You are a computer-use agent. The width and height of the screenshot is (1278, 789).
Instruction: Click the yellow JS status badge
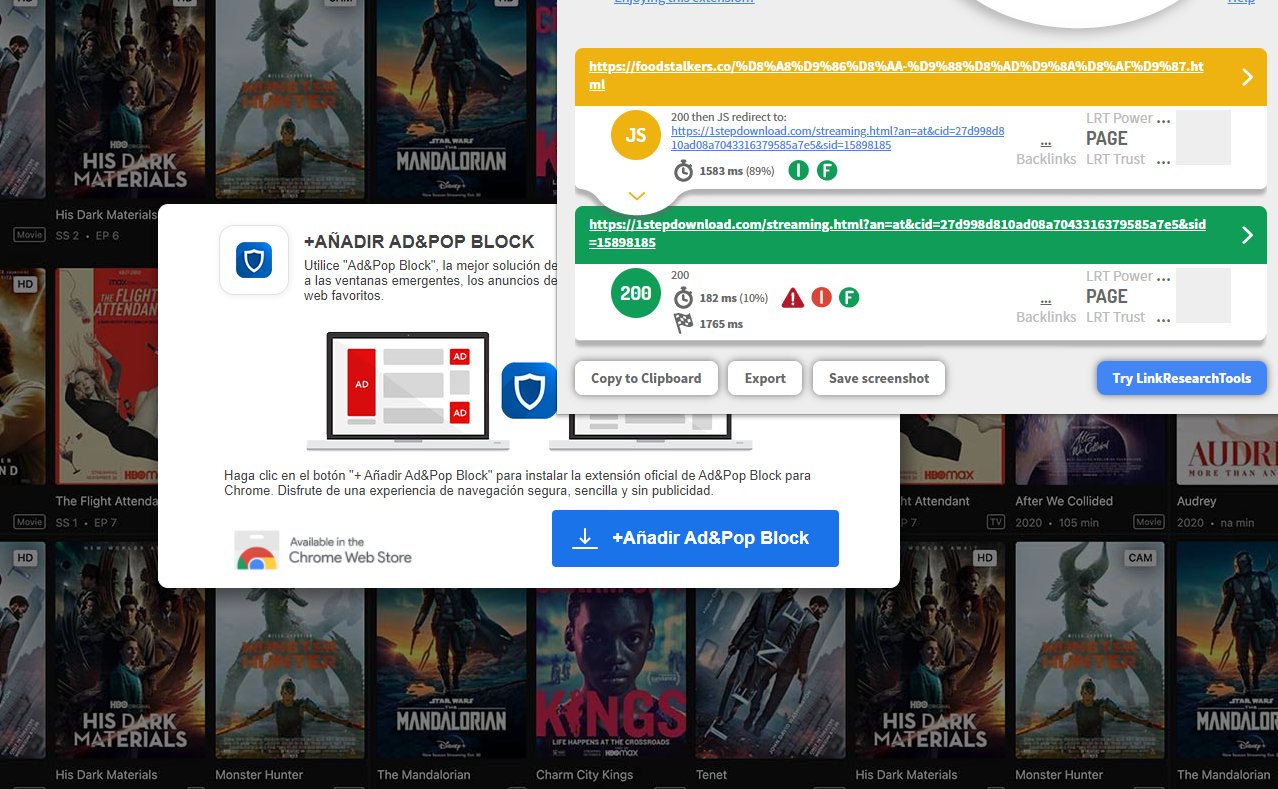pyautogui.click(x=636, y=135)
